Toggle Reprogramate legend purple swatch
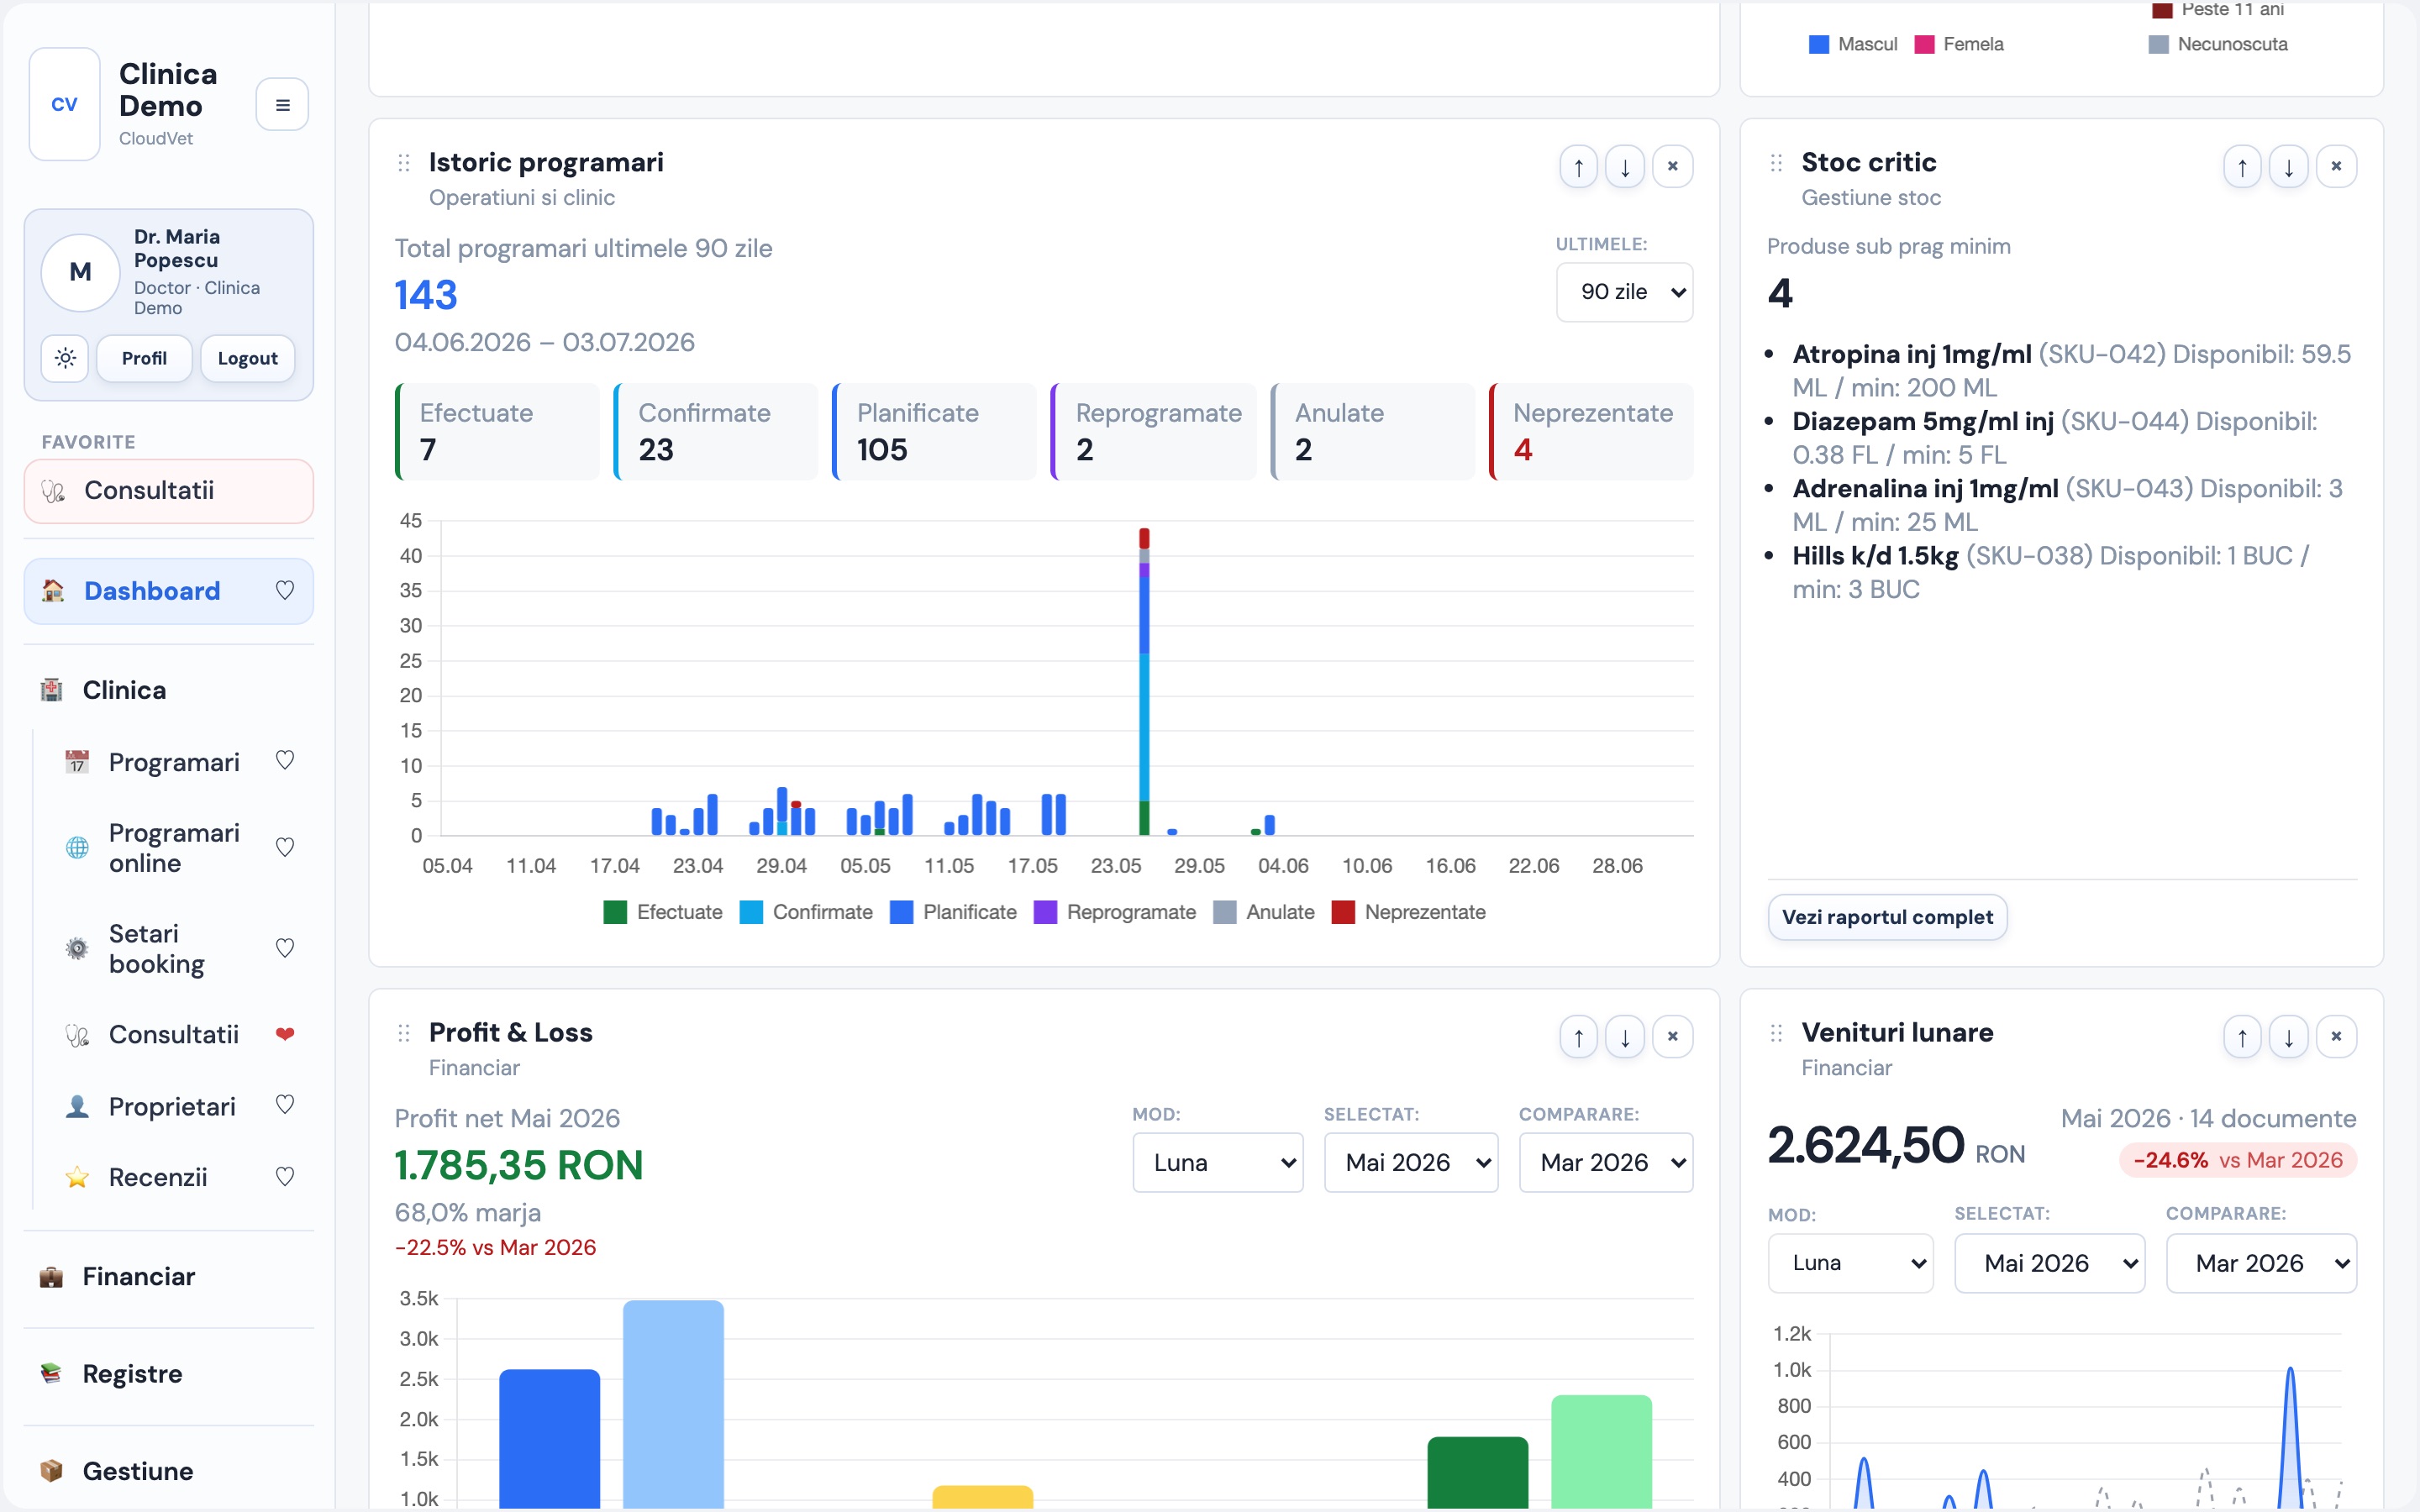This screenshot has height=1512, width=2420. [x=1045, y=912]
